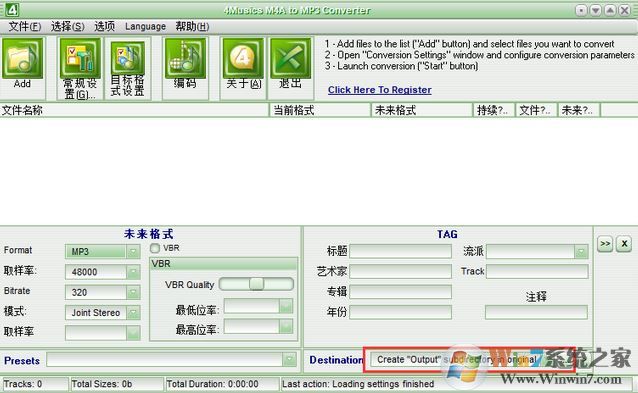Open the 最高位率 dropdown
Image resolution: width=638 pixels, height=393 pixels.
click(x=286, y=326)
